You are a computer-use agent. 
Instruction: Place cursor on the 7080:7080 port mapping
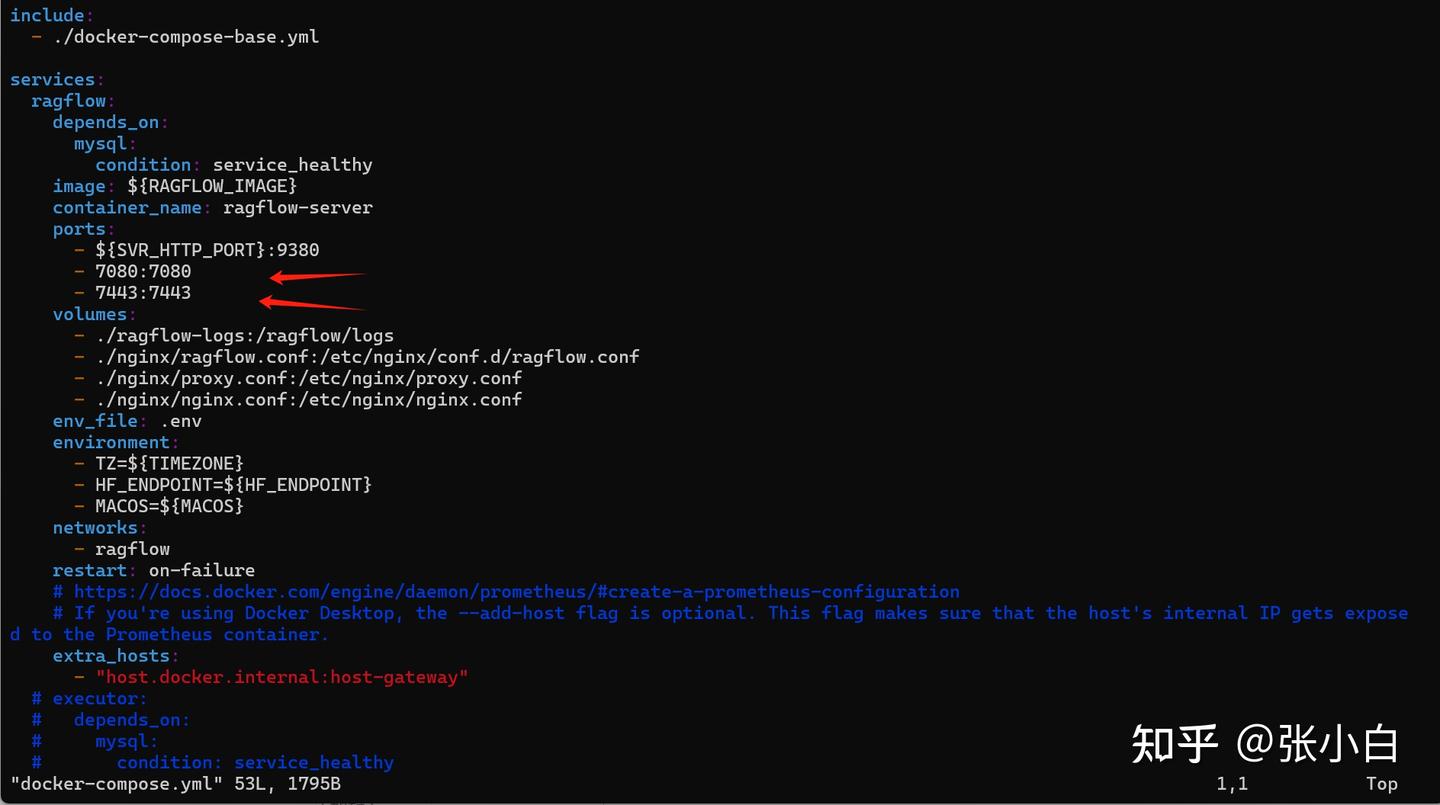pos(143,272)
